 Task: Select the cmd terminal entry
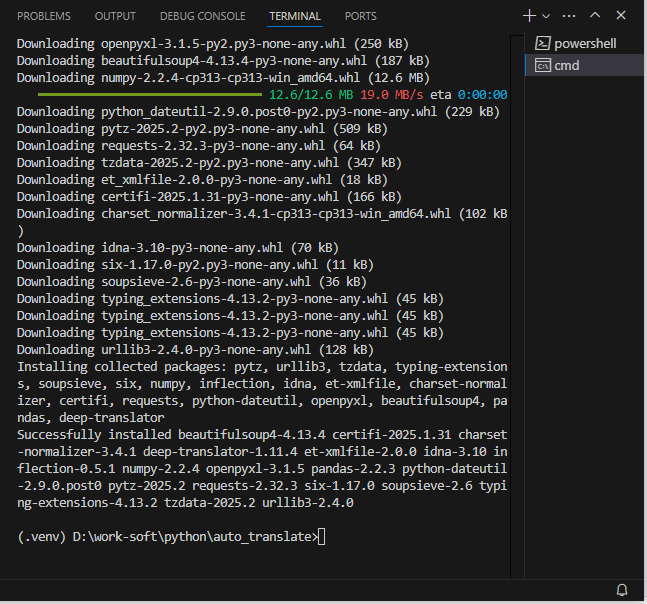tap(584, 65)
